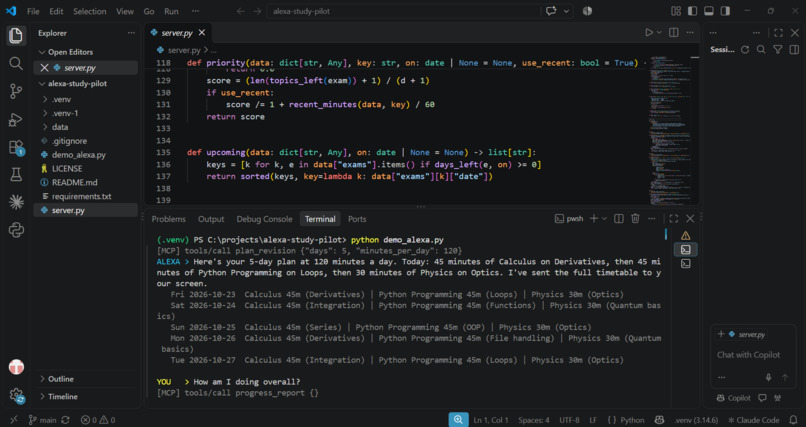Open the Selection menu
Image resolution: width=806 pixels, height=427 pixels.
tap(89, 11)
